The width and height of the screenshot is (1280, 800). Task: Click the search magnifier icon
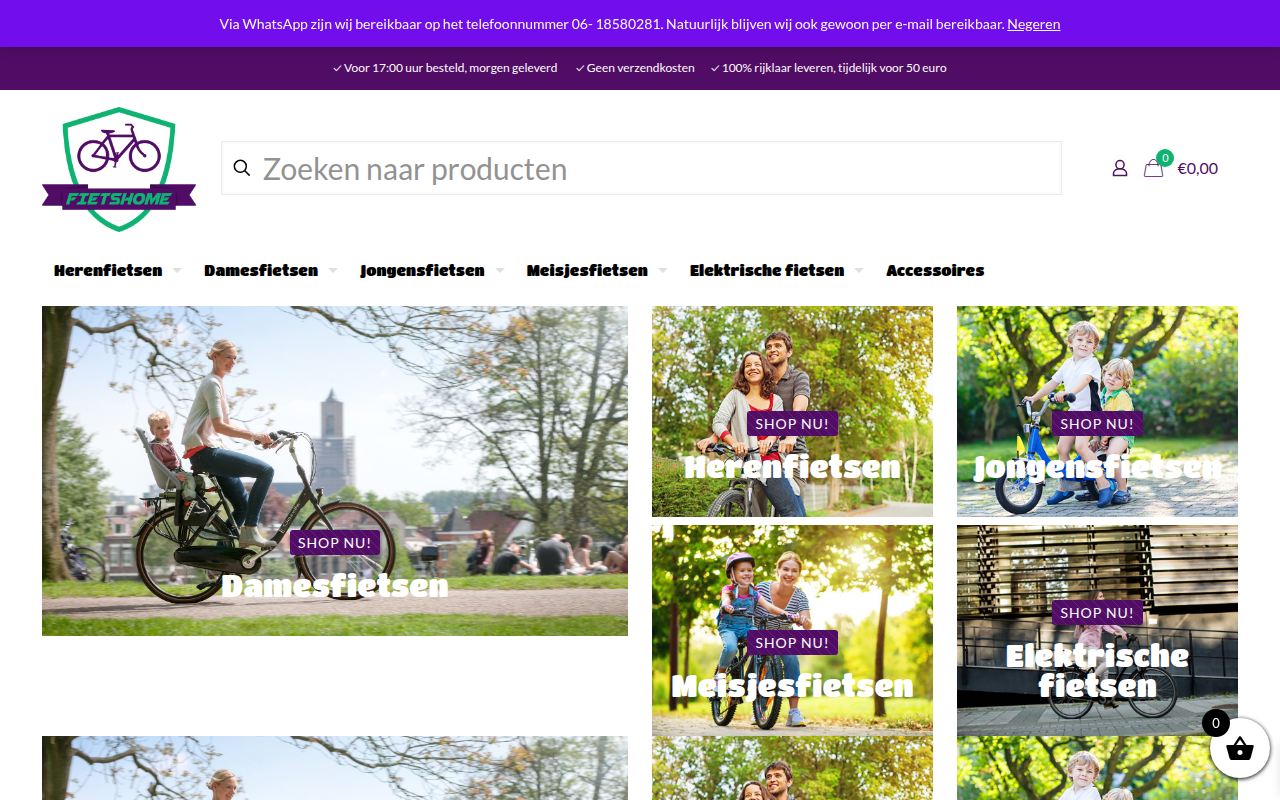coord(241,168)
